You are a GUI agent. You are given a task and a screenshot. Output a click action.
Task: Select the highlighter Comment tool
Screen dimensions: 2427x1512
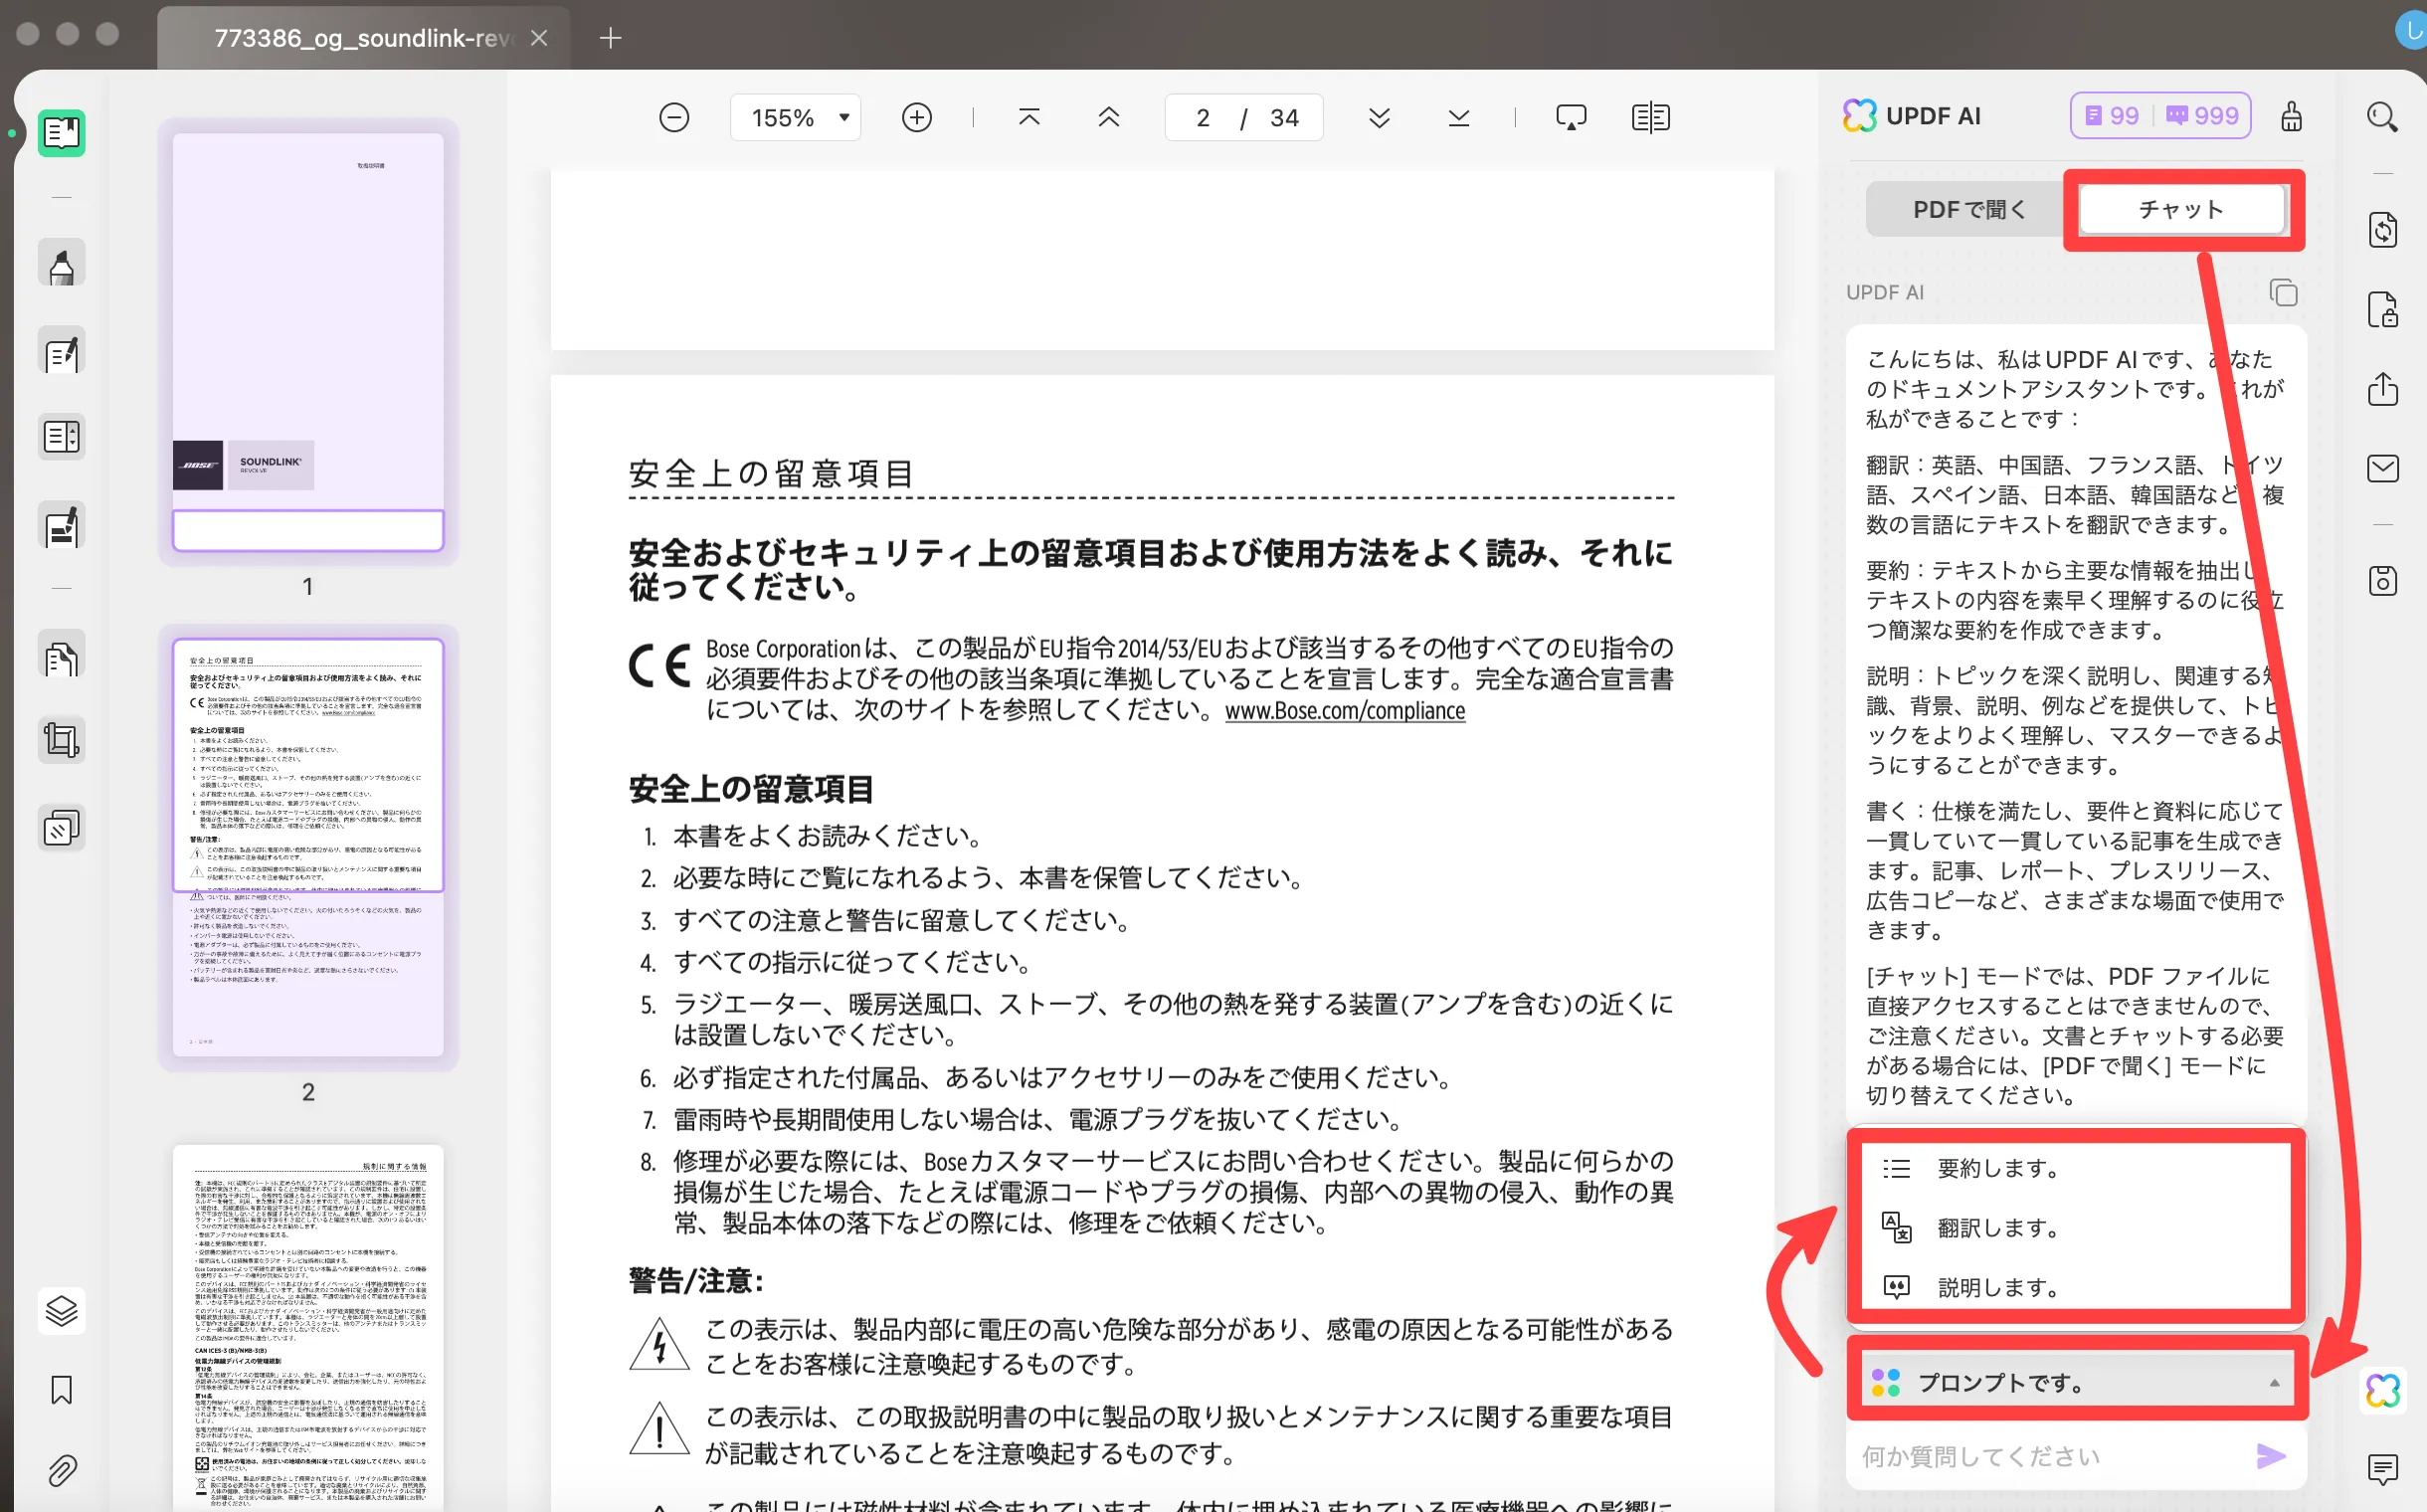(x=61, y=264)
